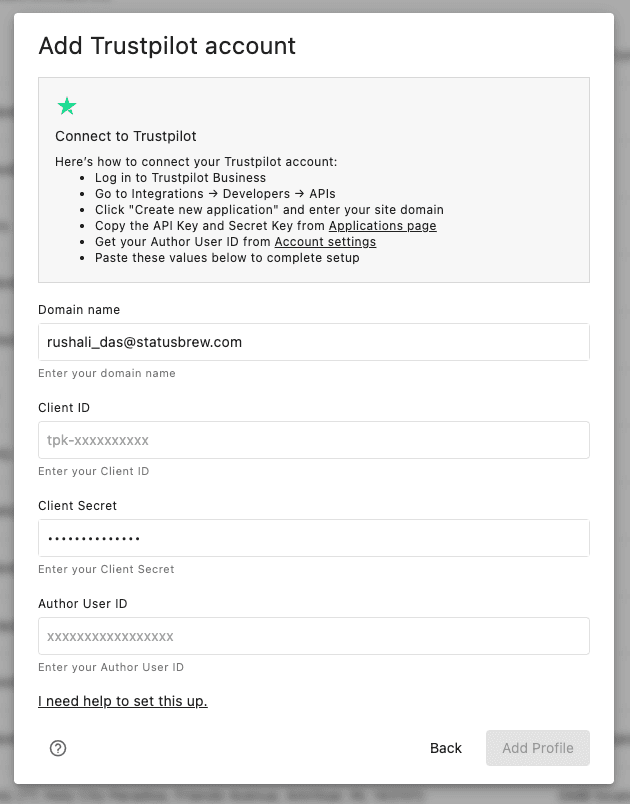Viewport: 630px width, 804px height.
Task: Follow the Account settings link
Action: click(x=325, y=242)
